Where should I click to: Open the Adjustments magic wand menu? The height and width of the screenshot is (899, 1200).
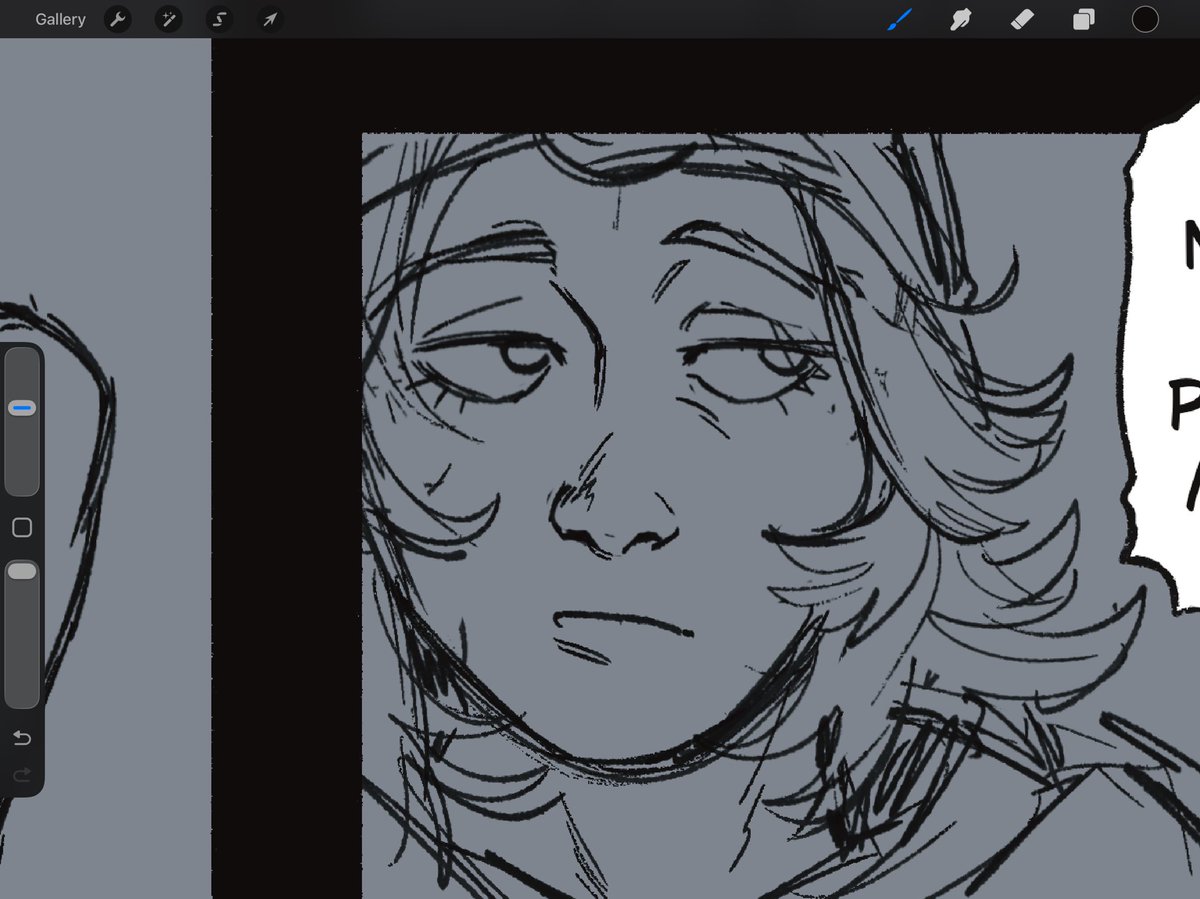coord(168,19)
